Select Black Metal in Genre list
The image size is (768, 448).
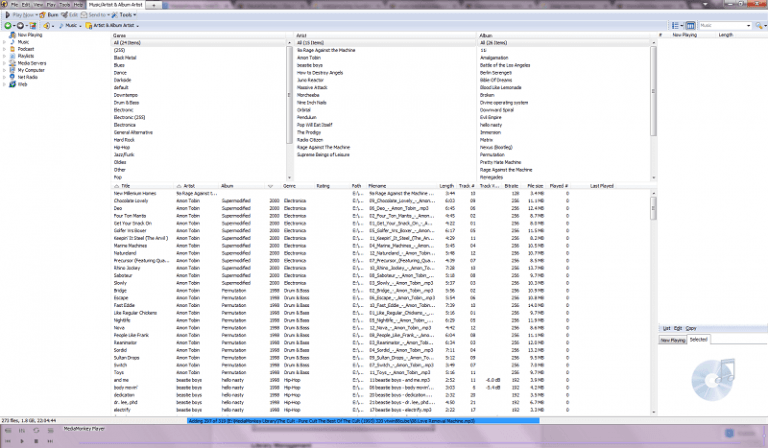(x=125, y=58)
